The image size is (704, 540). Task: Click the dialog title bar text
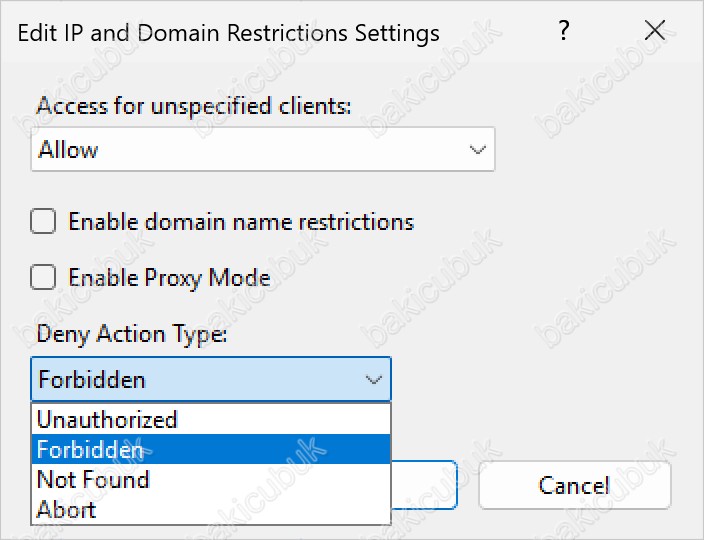(x=229, y=33)
